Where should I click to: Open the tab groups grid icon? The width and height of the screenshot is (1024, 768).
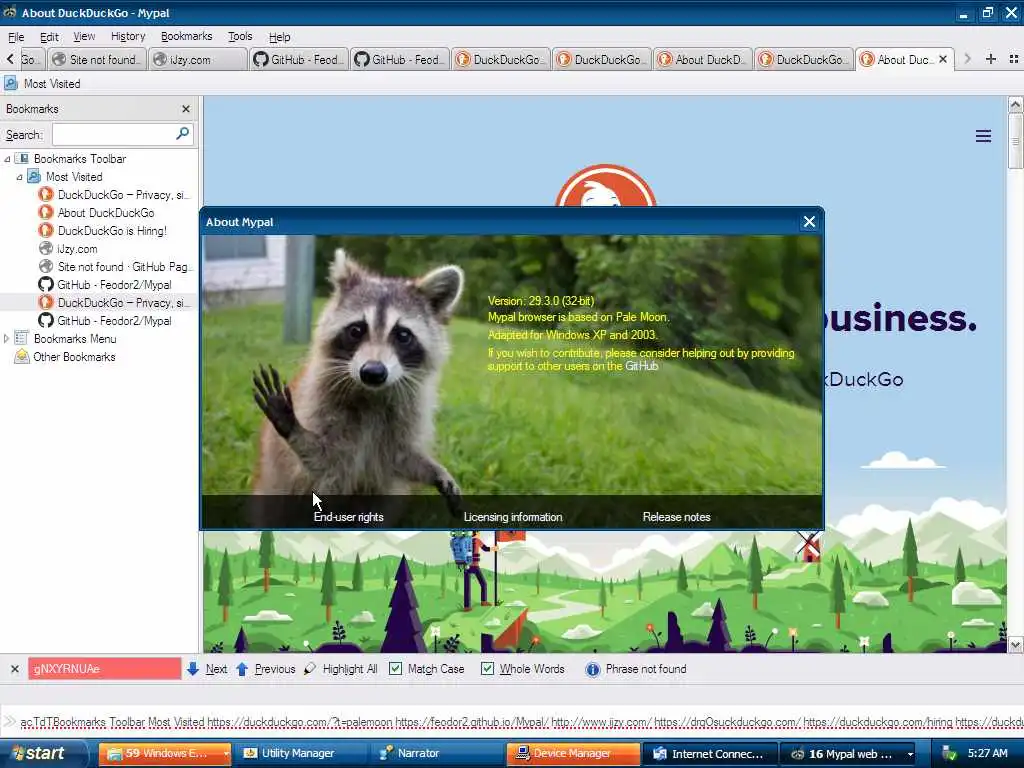click(1014, 59)
